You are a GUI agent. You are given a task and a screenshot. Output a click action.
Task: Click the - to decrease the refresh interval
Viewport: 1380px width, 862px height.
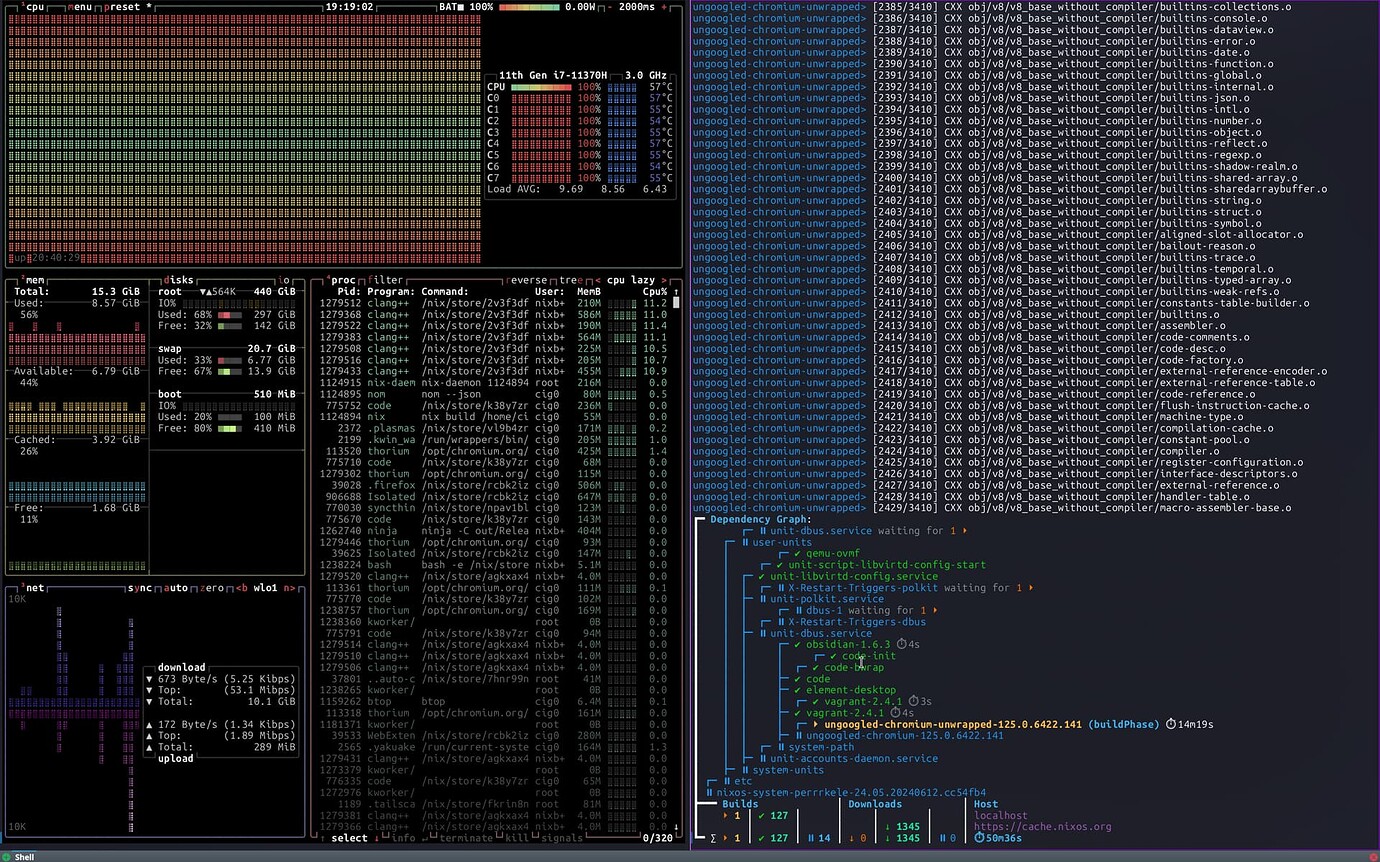pos(609,6)
